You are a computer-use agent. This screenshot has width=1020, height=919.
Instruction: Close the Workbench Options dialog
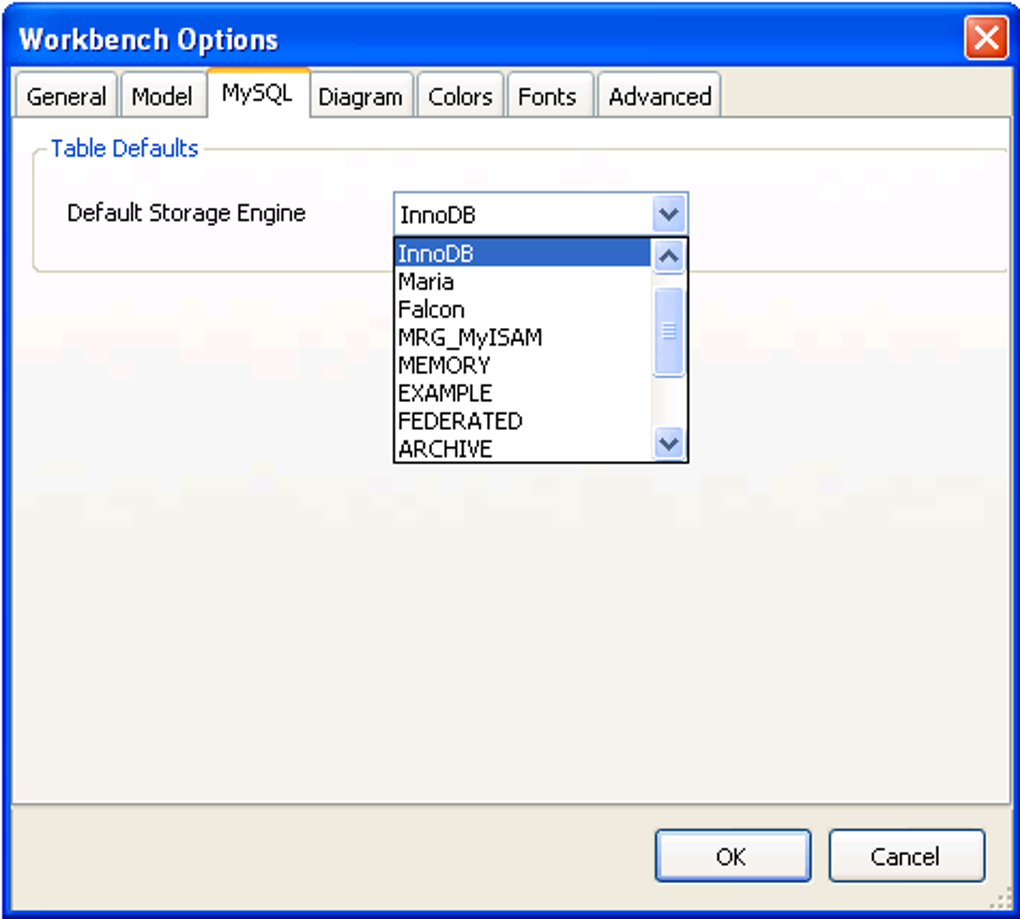click(986, 38)
